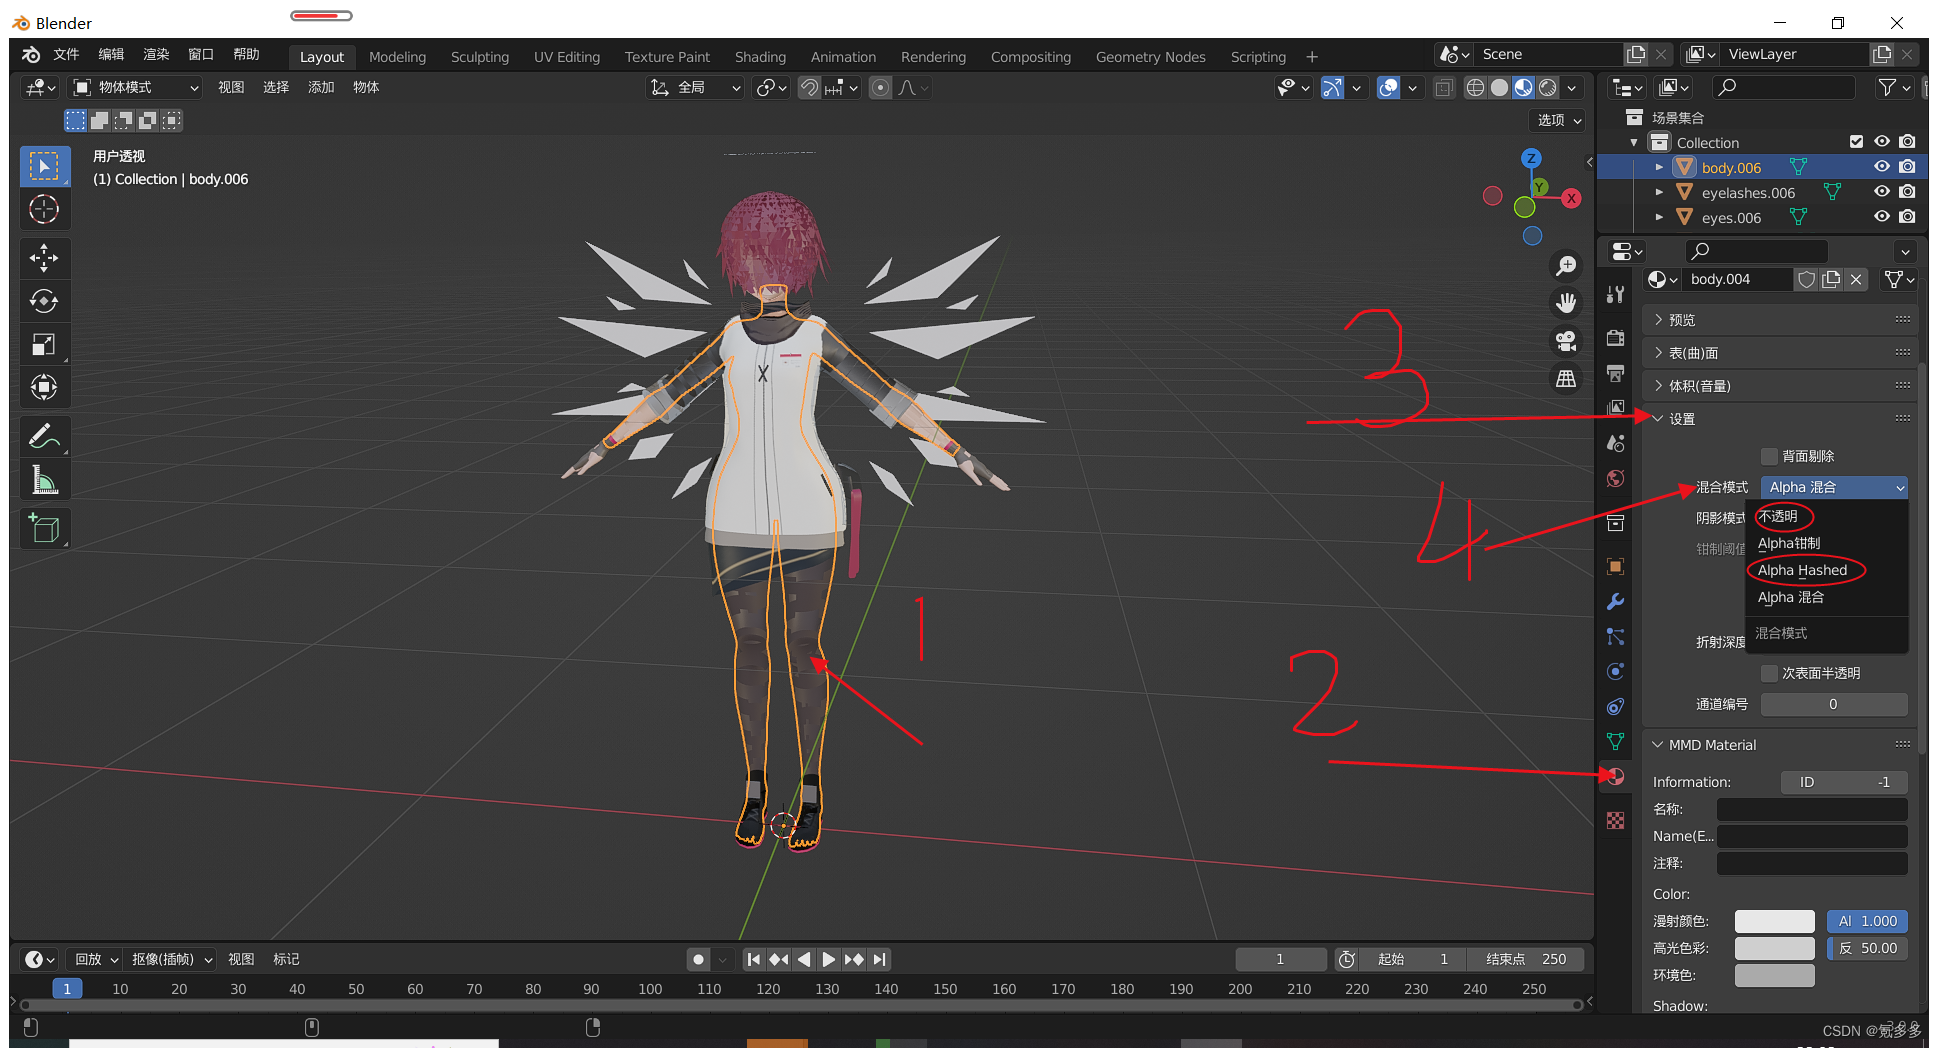
Task: Enable backface culling checkbox (背面剔除)
Action: click(x=1769, y=456)
